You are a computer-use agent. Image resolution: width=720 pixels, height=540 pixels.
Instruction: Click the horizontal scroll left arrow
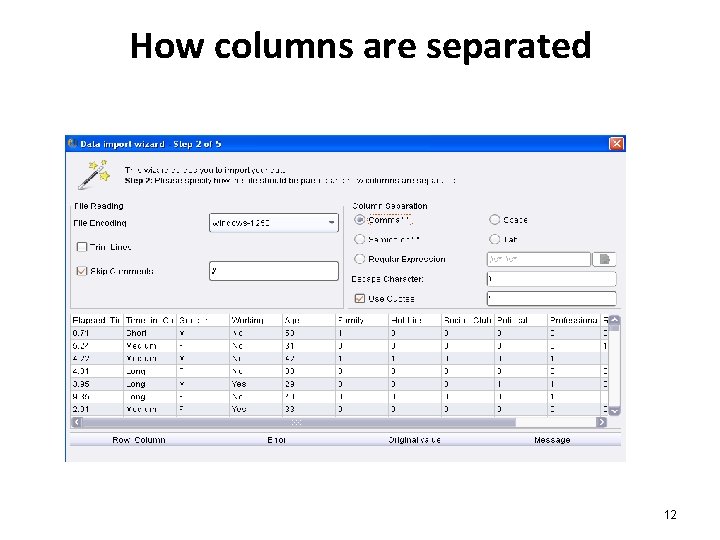pyautogui.click(x=75, y=422)
